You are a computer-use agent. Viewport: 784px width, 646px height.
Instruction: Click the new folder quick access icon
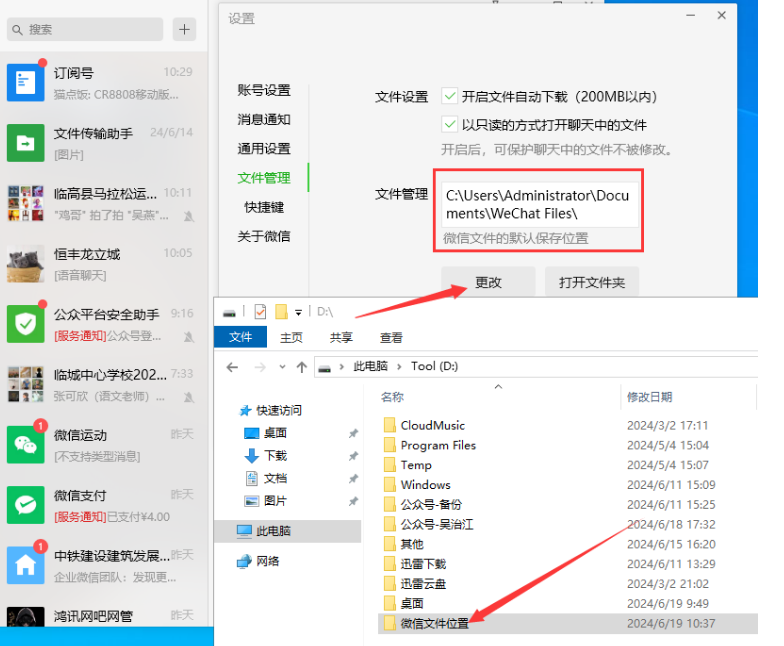tap(282, 312)
